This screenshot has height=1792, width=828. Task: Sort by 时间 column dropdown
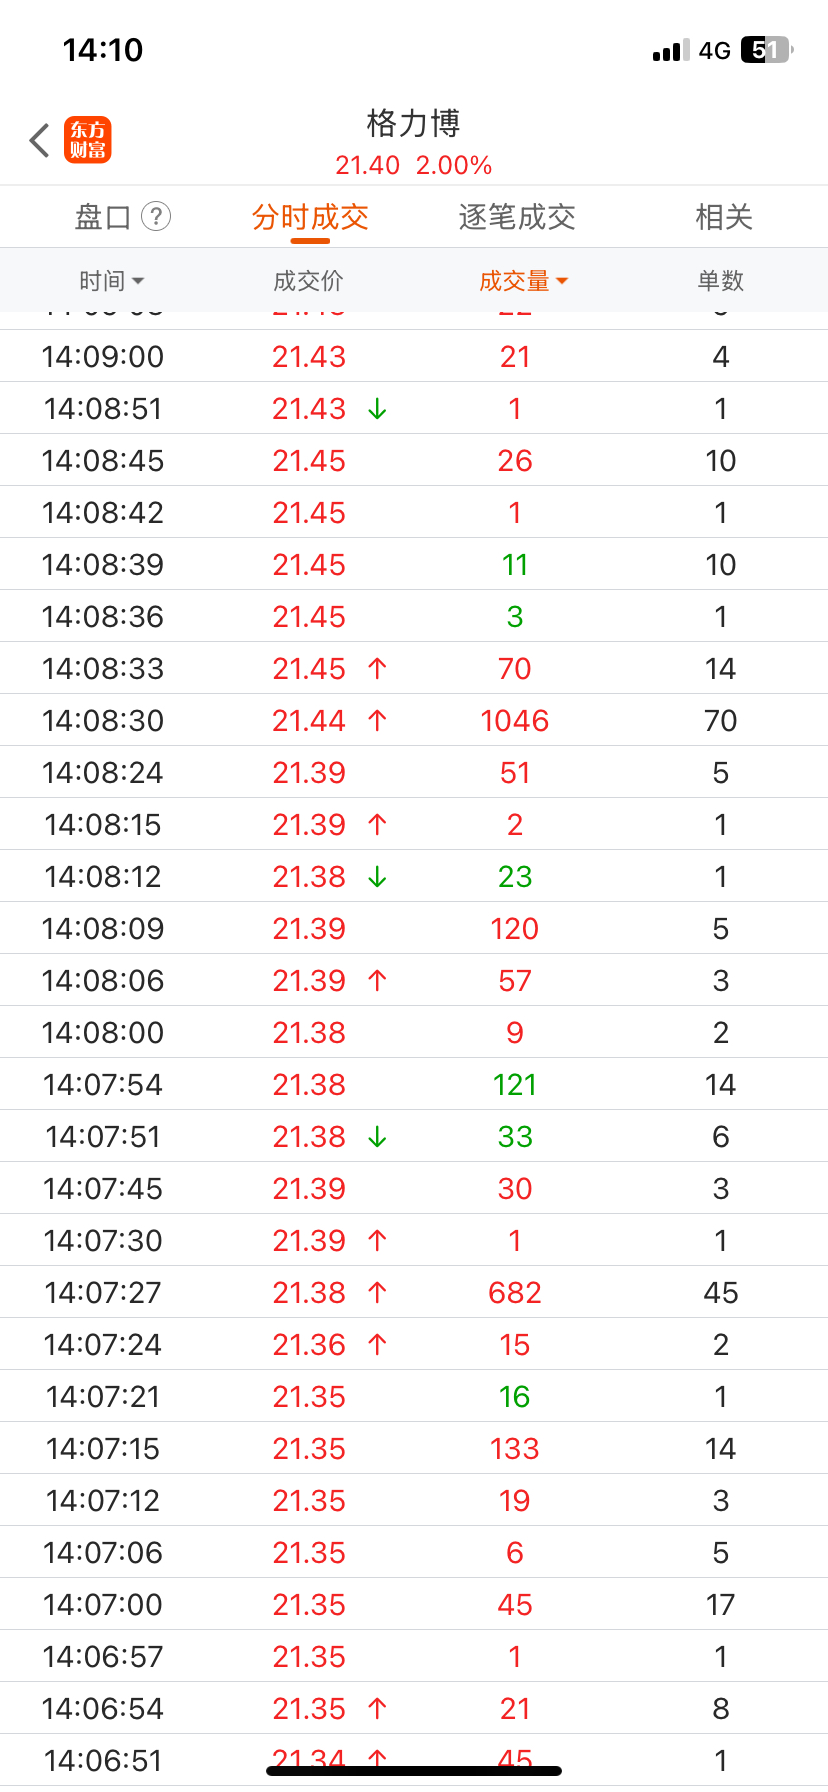click(x=111, y=281)
